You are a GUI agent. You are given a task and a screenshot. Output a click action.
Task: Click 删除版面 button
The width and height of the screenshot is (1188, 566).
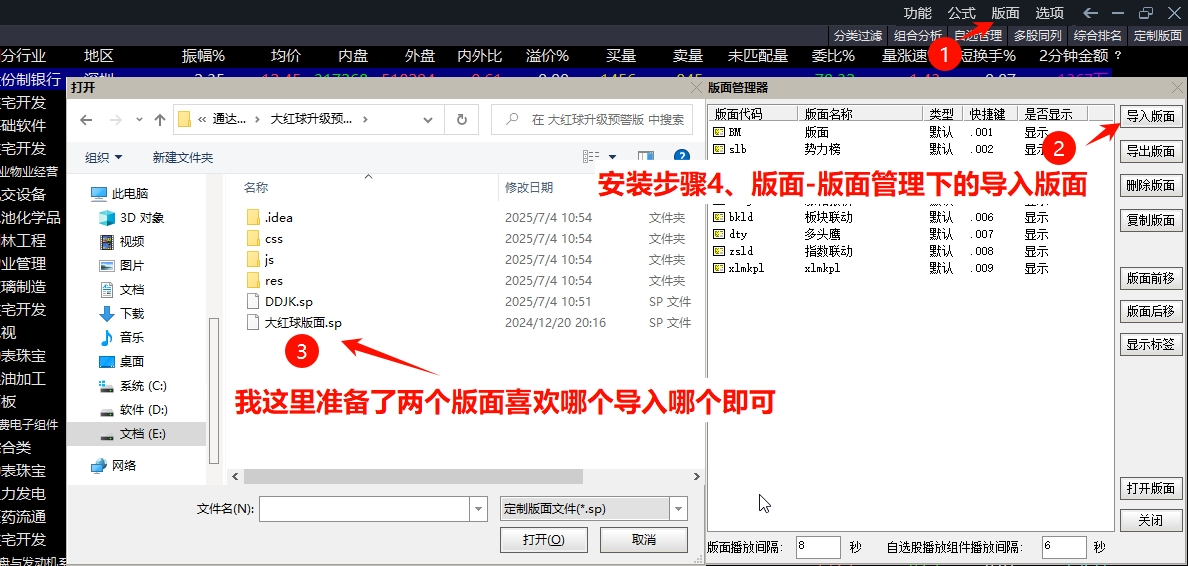(x=1150, y=186)
